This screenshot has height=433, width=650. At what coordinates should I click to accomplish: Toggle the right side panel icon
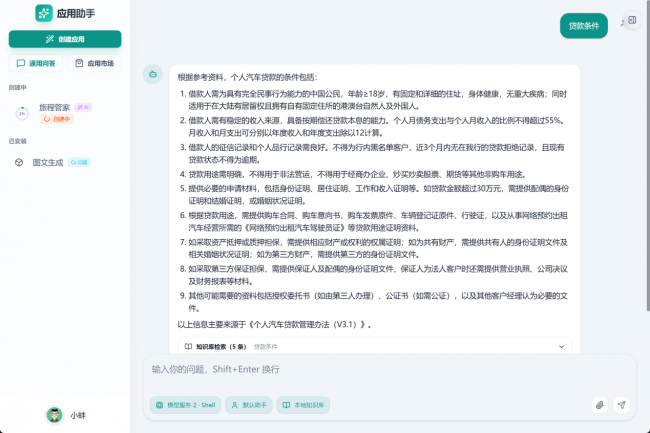click(632, 20)
